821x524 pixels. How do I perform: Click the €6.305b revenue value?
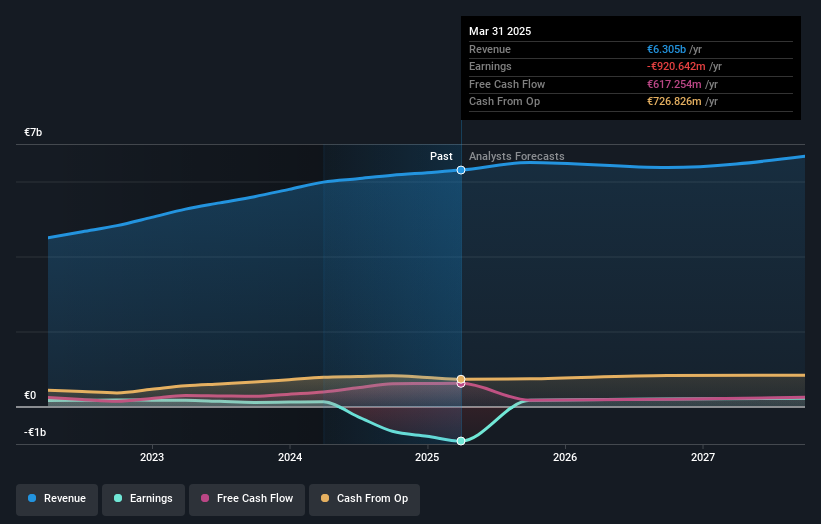coord(667,49)
